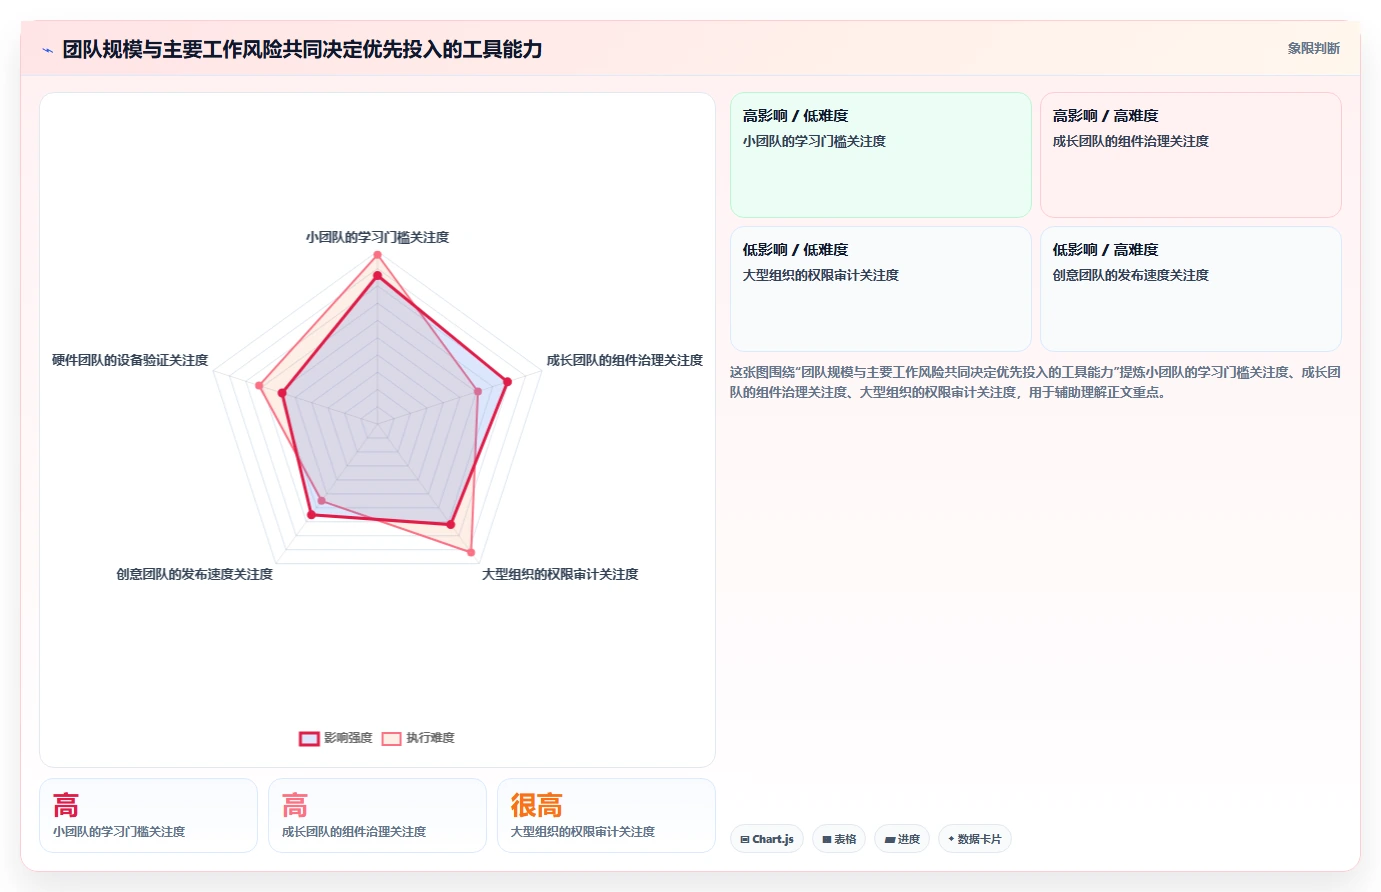Click radar axis label 硬件团队的设备验证关注度

[130, 360]
